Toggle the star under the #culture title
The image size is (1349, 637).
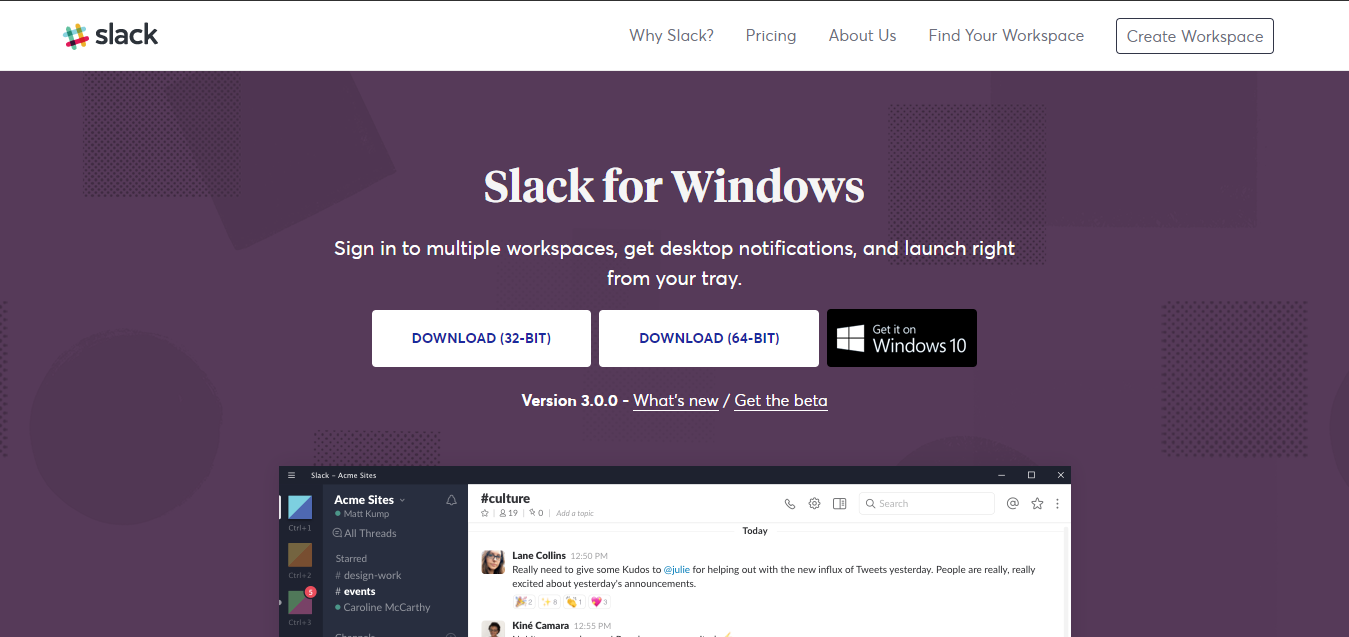tap(485, 513)
